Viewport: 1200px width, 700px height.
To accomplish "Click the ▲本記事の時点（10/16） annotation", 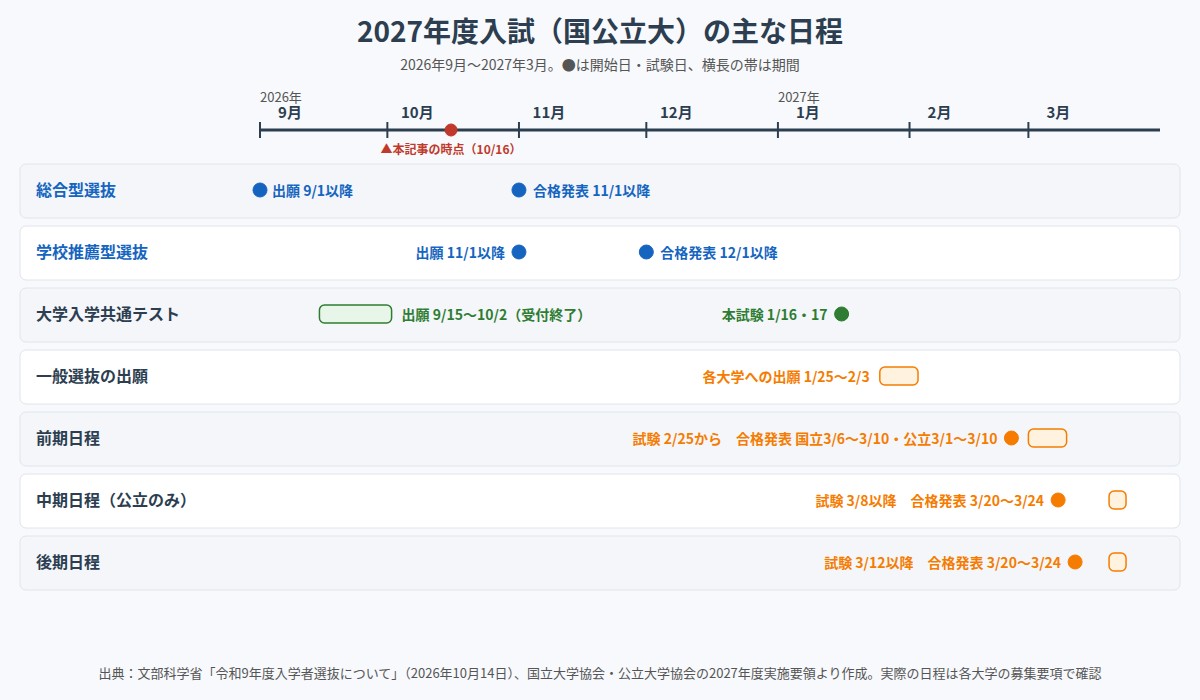I will pyautogui.click(x=447, y=149).
